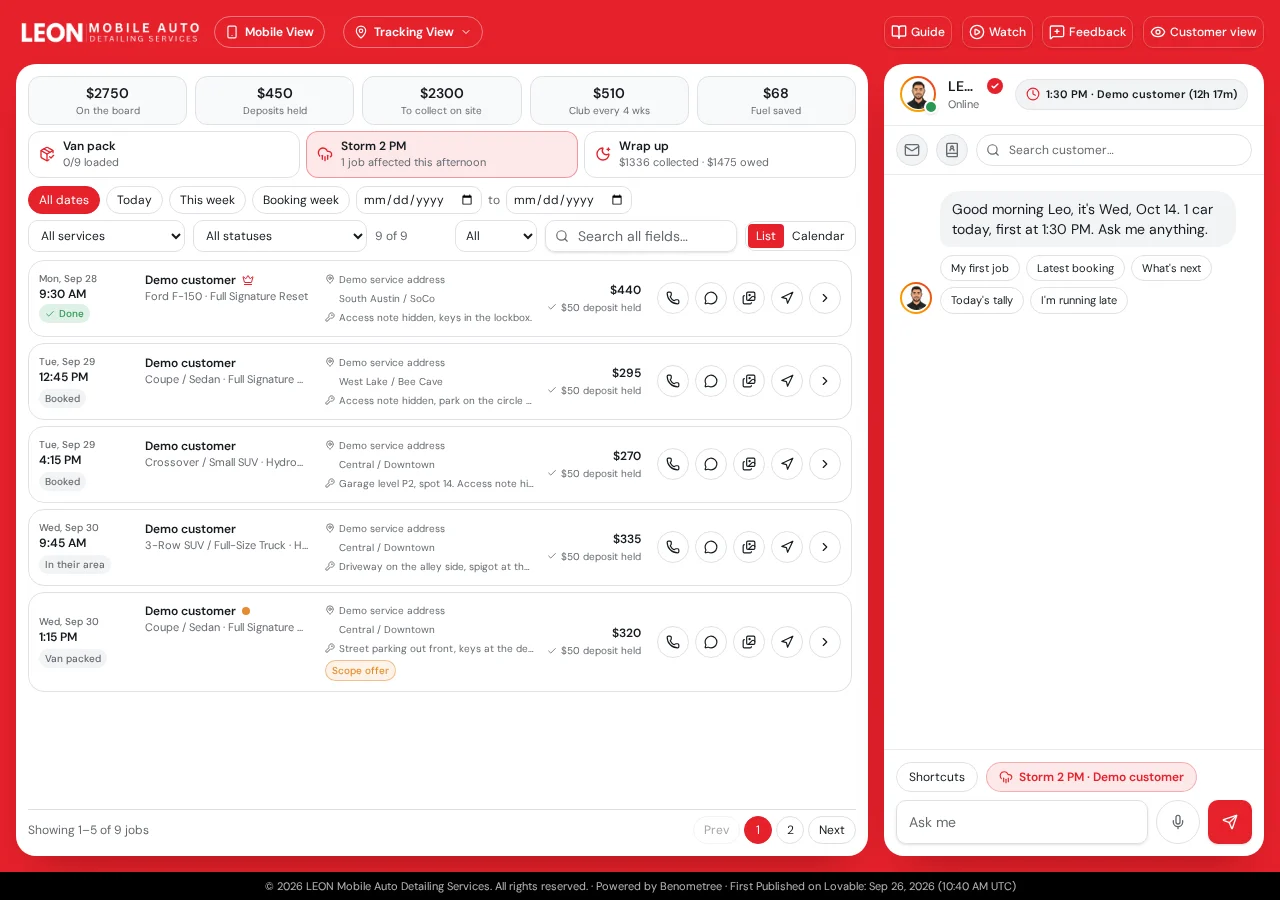Choose the 'Latest booking' suggestion
The image size is (1280, 900).
1075,268
